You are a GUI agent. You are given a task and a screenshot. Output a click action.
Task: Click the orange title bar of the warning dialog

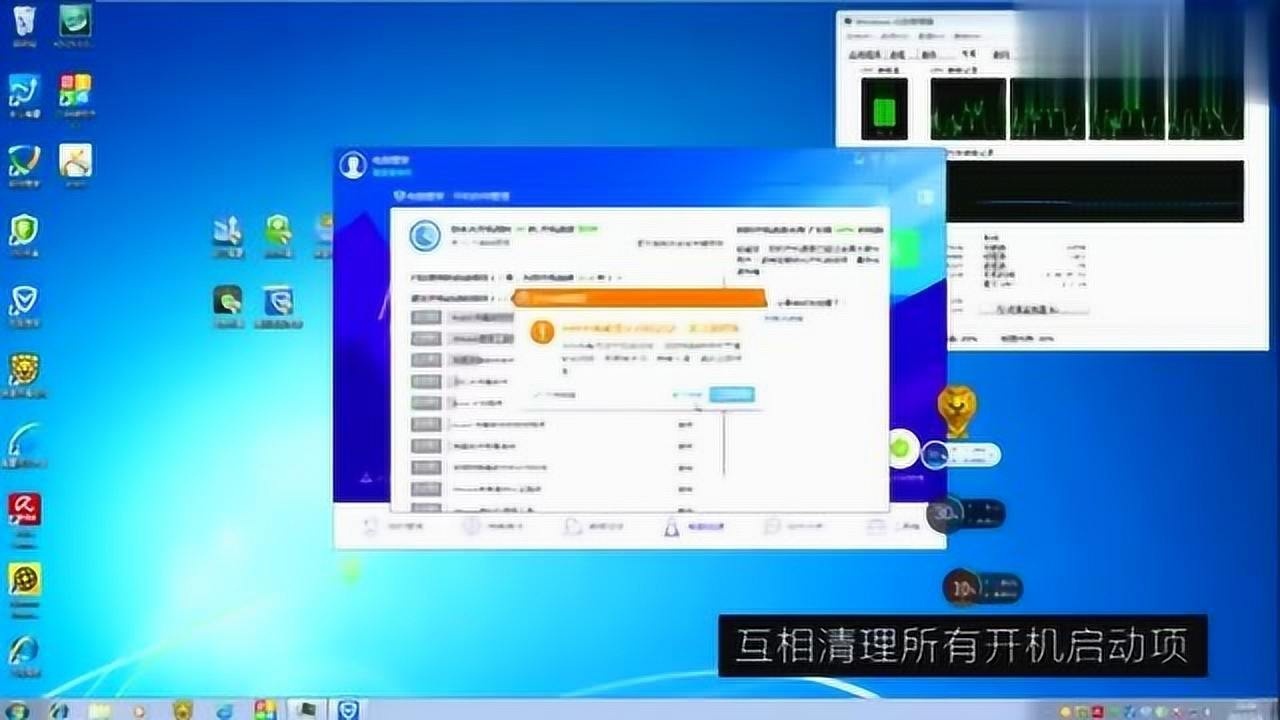[638, 298]
